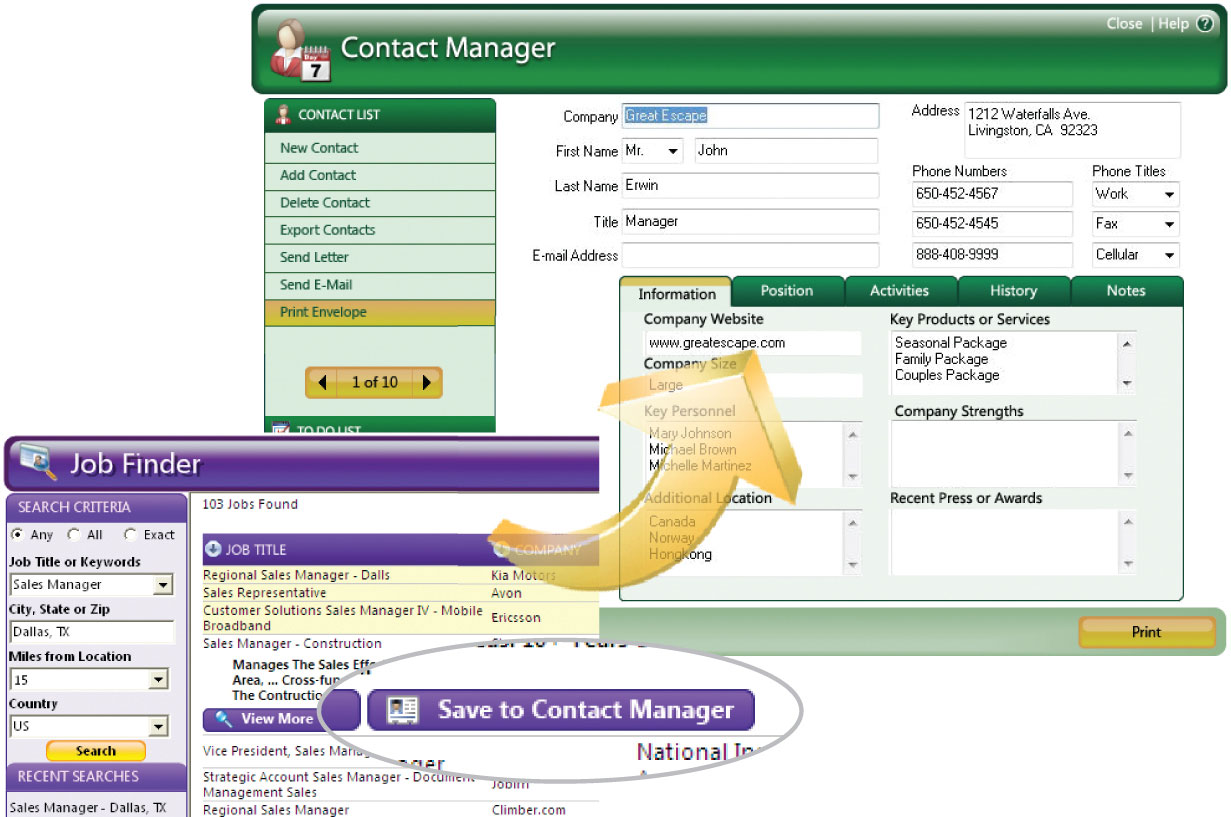Click phone number field 650-452-4567
This screenshot has height=817, width=1231.
point(992,194)
